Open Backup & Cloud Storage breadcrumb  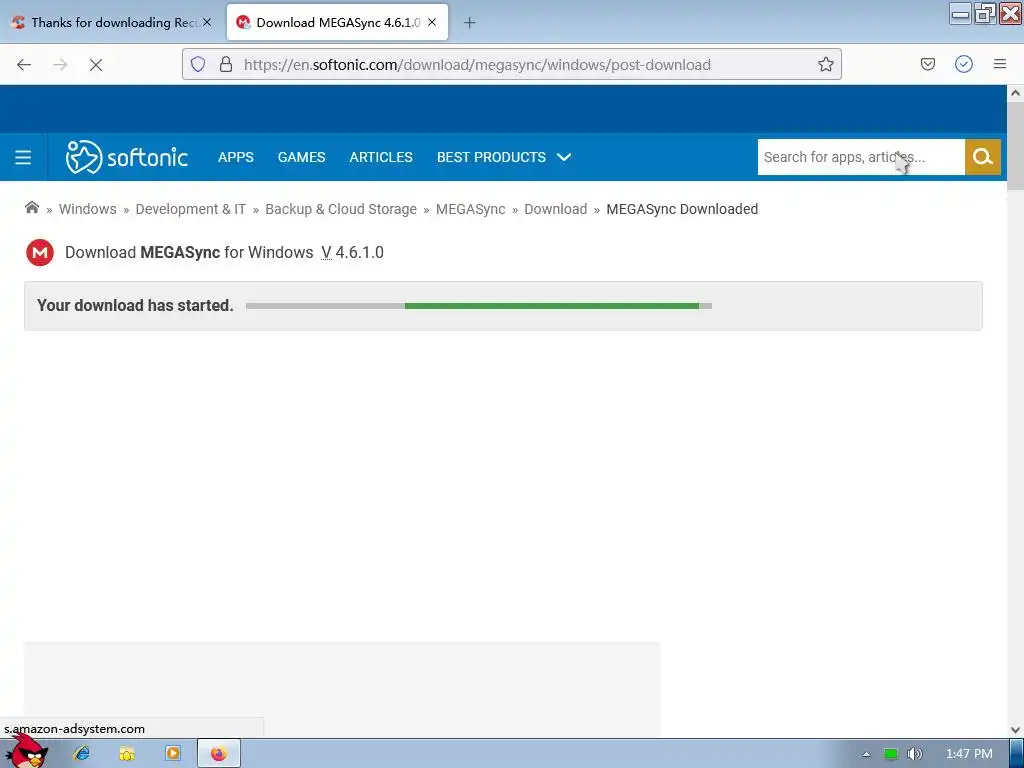pyautogui.click(x=341, y=209)
